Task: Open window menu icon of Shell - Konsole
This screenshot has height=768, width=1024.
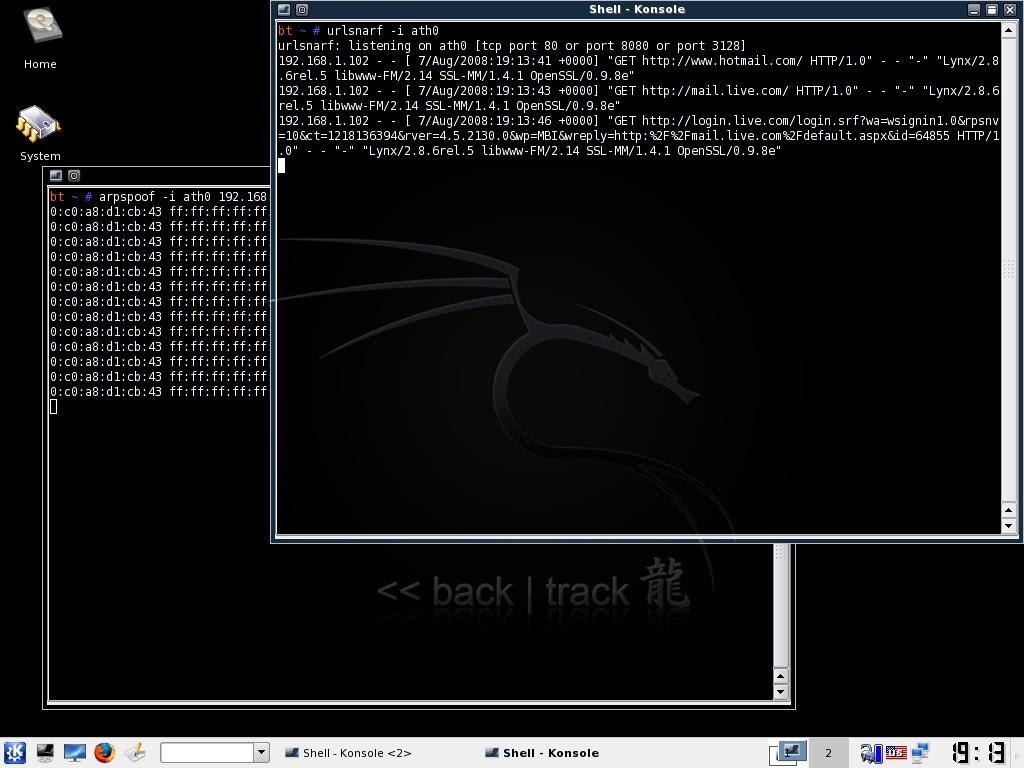Action: 284,9
